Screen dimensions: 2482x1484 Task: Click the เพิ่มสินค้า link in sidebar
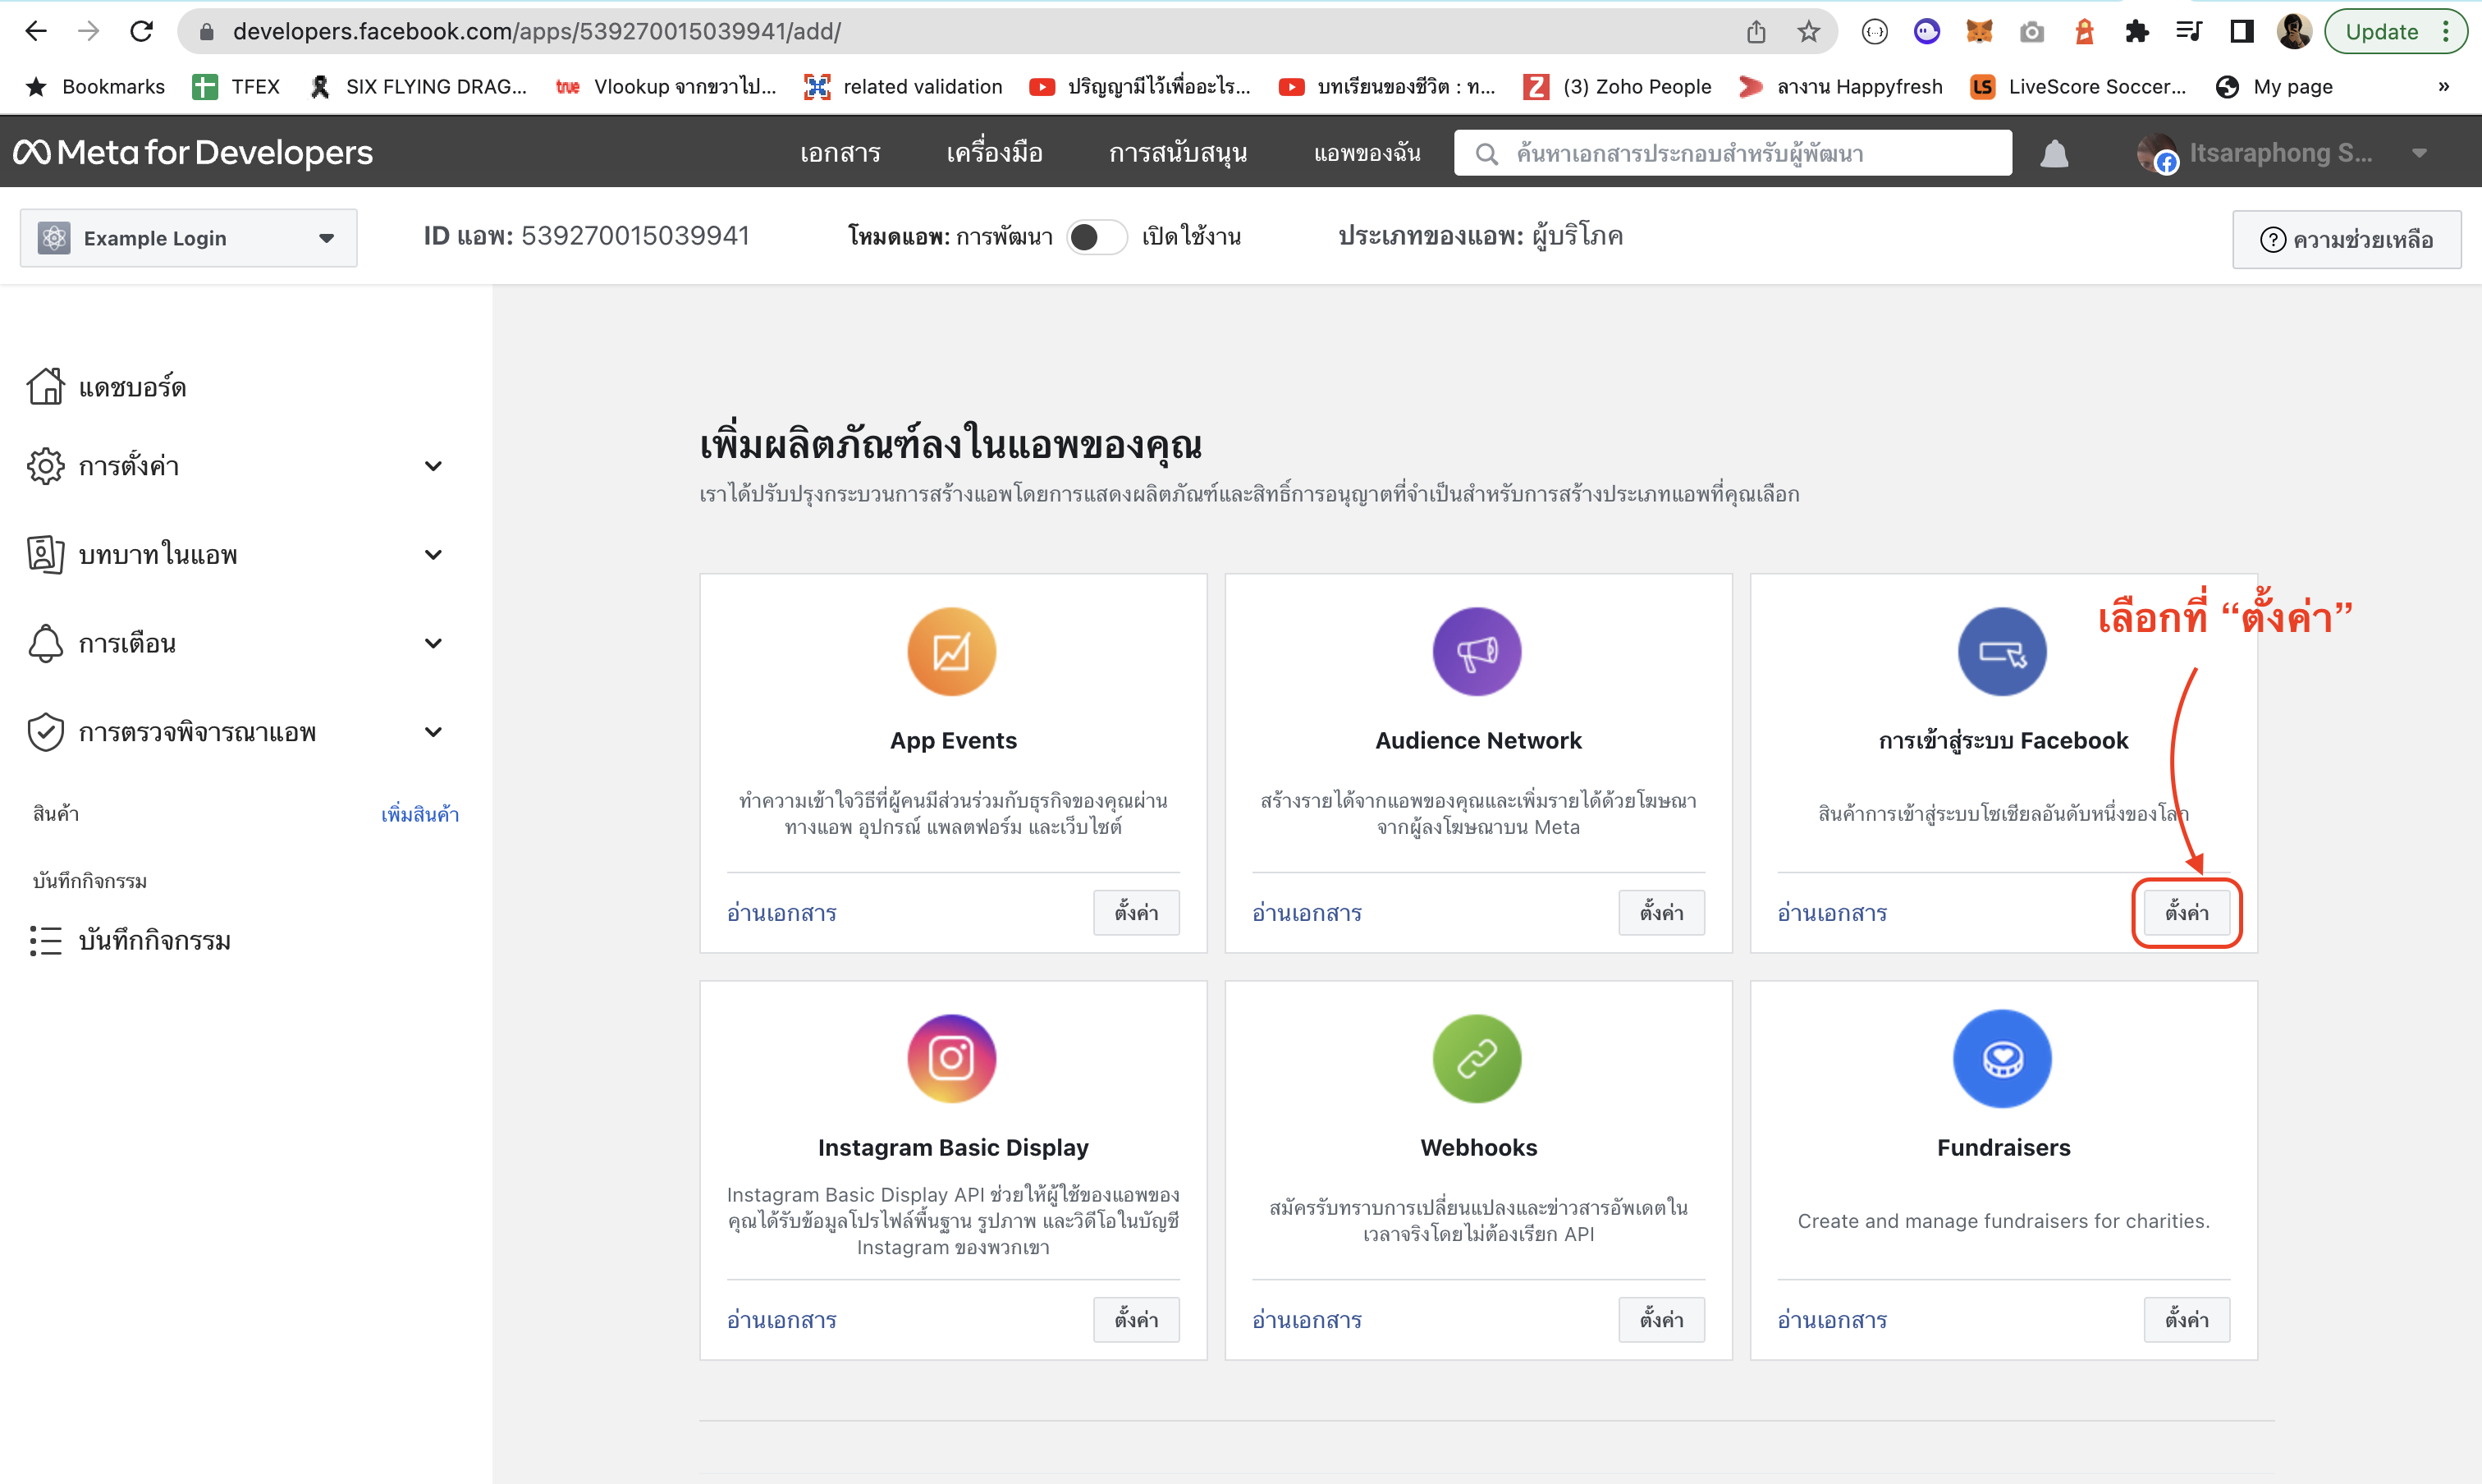click(420, 814)
